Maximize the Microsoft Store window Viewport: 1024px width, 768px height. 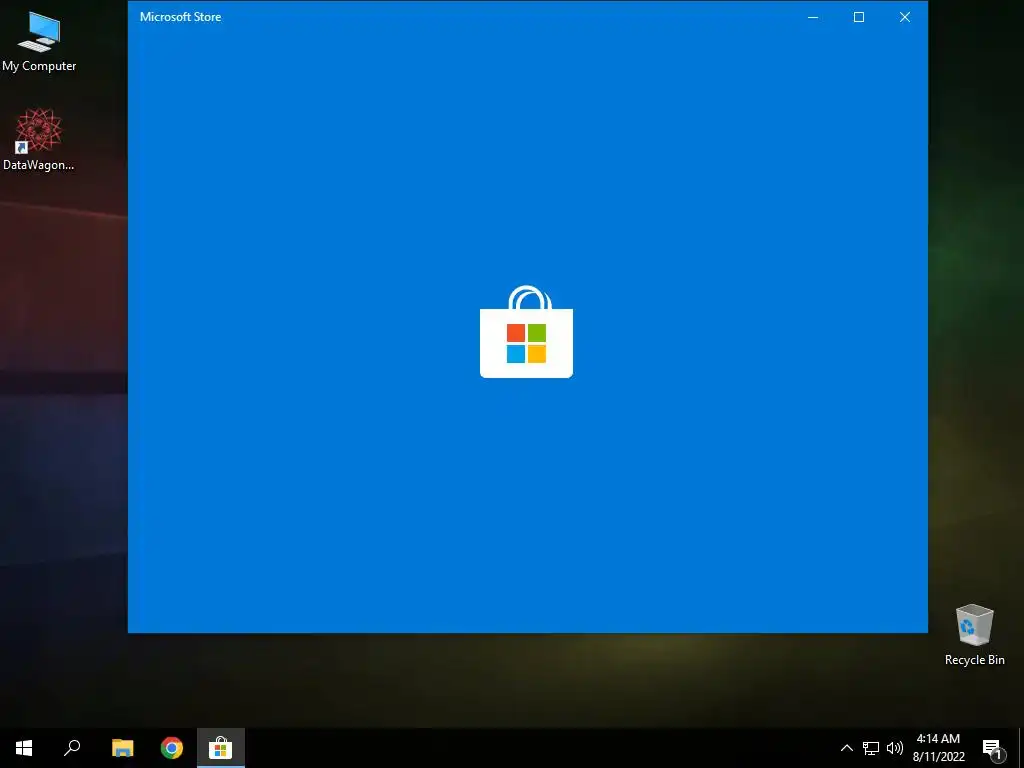(859, 17)
